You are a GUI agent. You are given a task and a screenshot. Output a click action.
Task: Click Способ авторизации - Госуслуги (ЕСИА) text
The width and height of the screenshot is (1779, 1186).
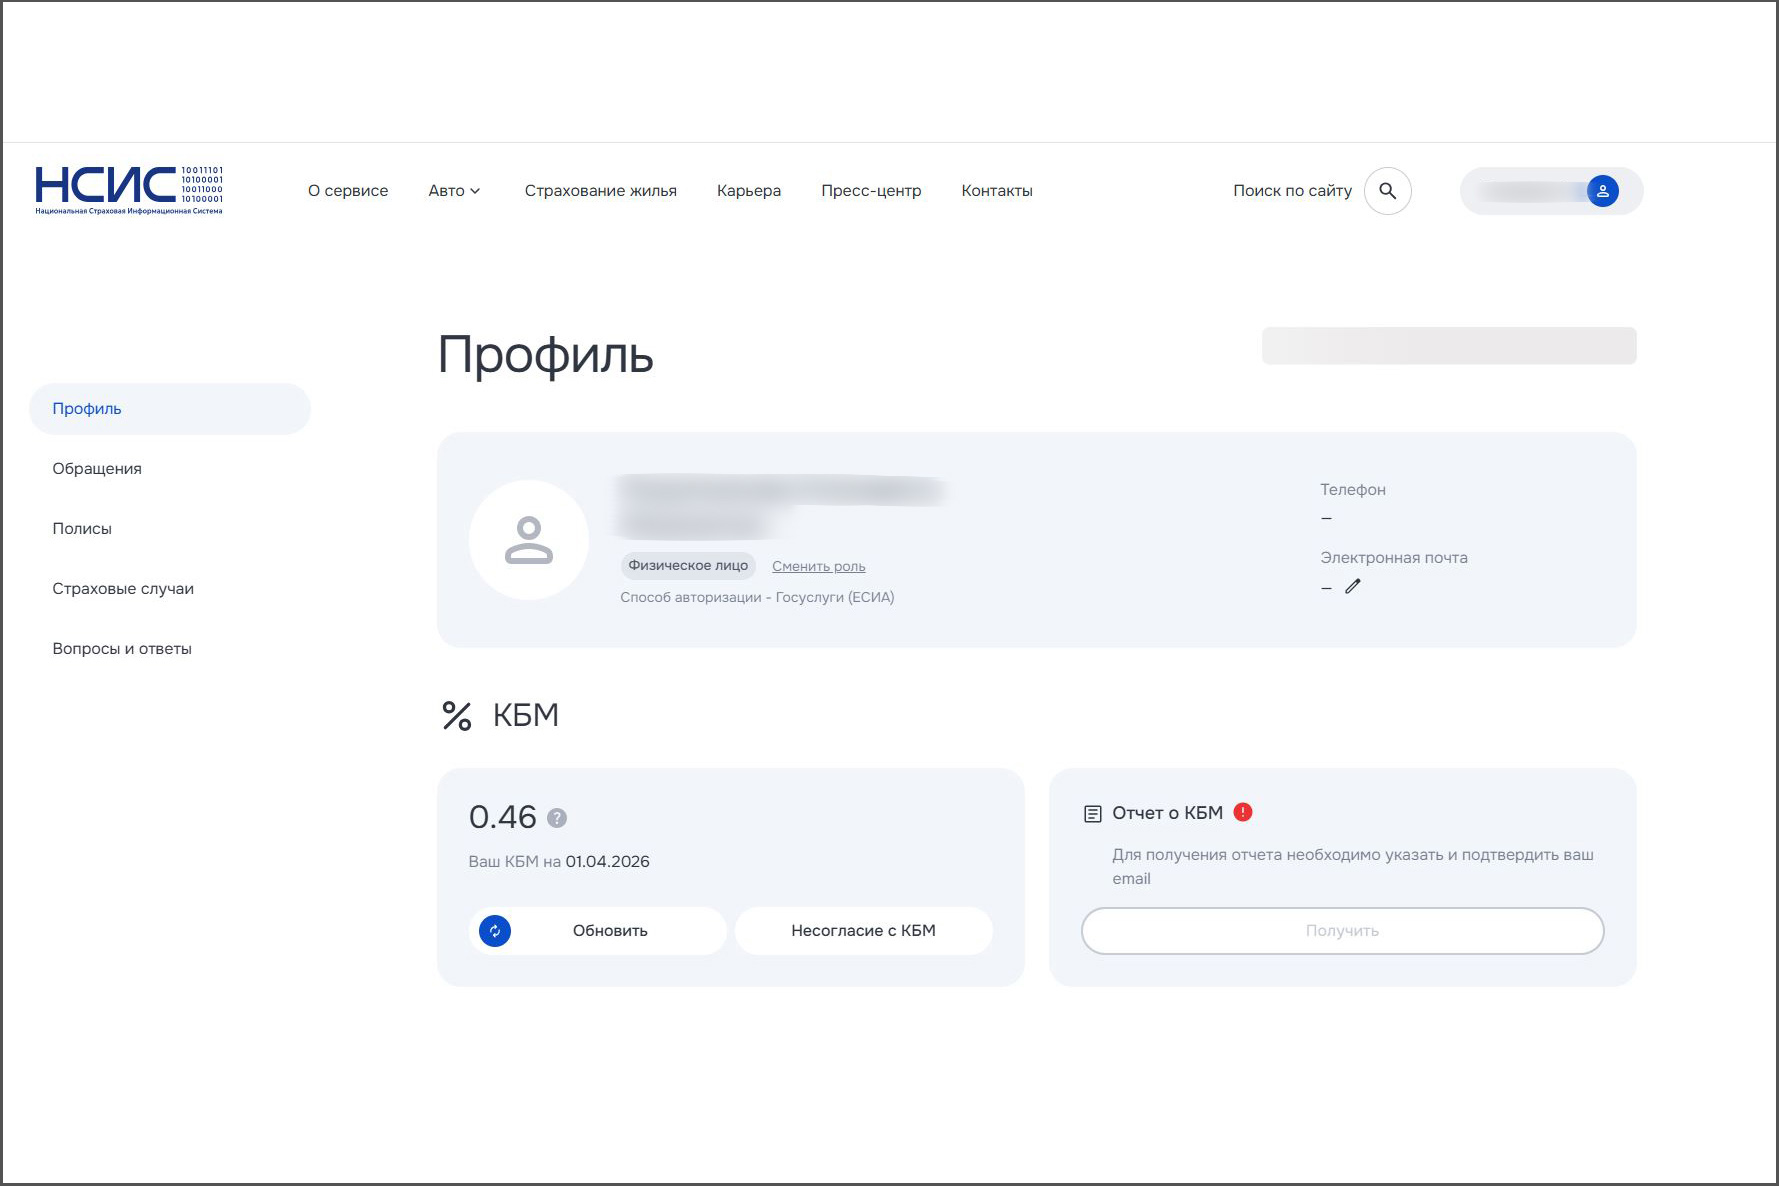(757, 598)
